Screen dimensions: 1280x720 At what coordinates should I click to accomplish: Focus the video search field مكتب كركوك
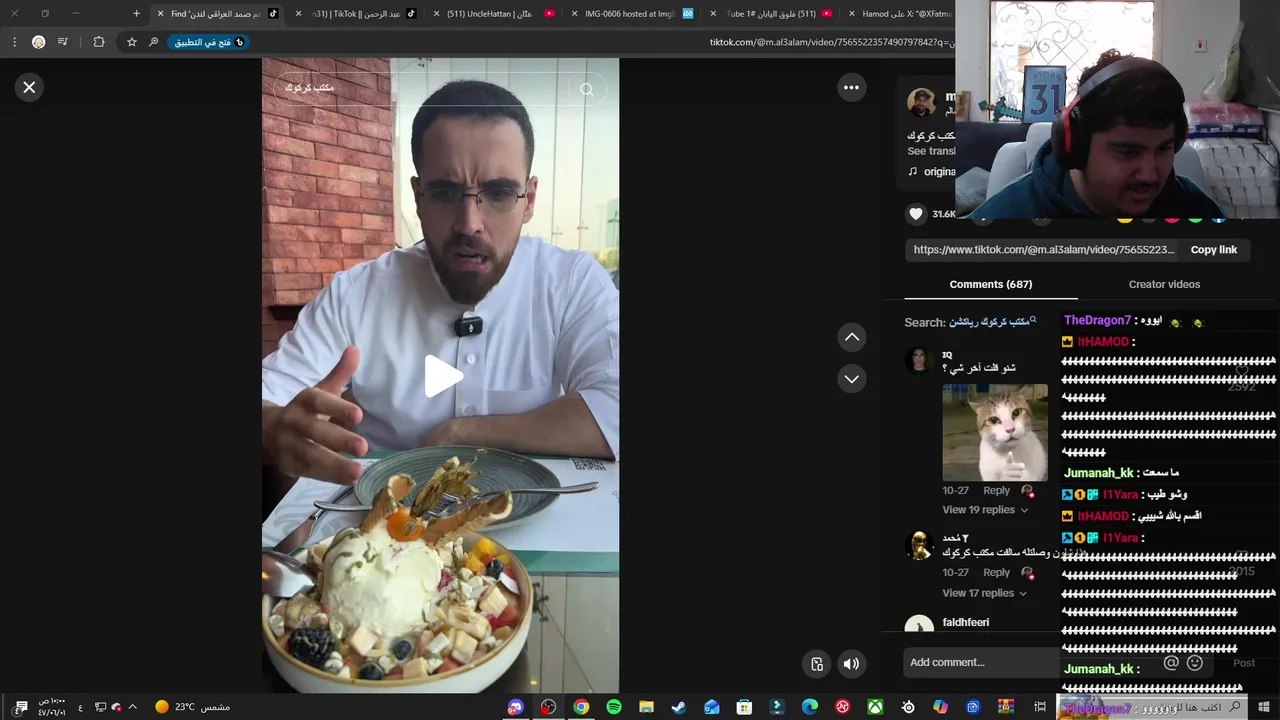coord(423,88)
